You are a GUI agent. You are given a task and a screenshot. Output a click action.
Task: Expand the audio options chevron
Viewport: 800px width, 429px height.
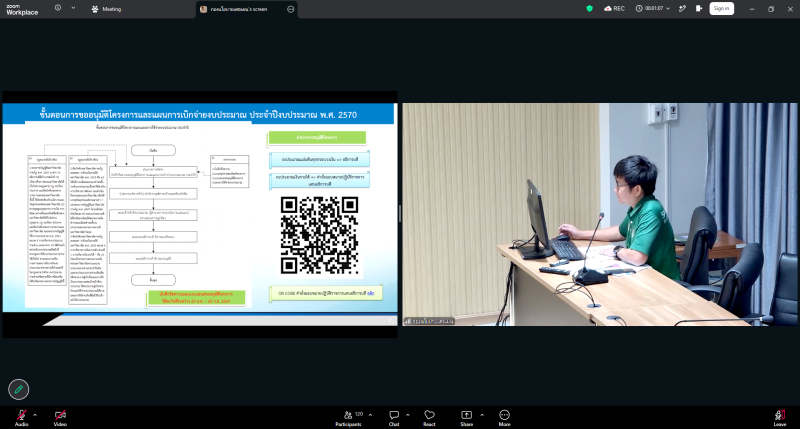click(35, 415)
